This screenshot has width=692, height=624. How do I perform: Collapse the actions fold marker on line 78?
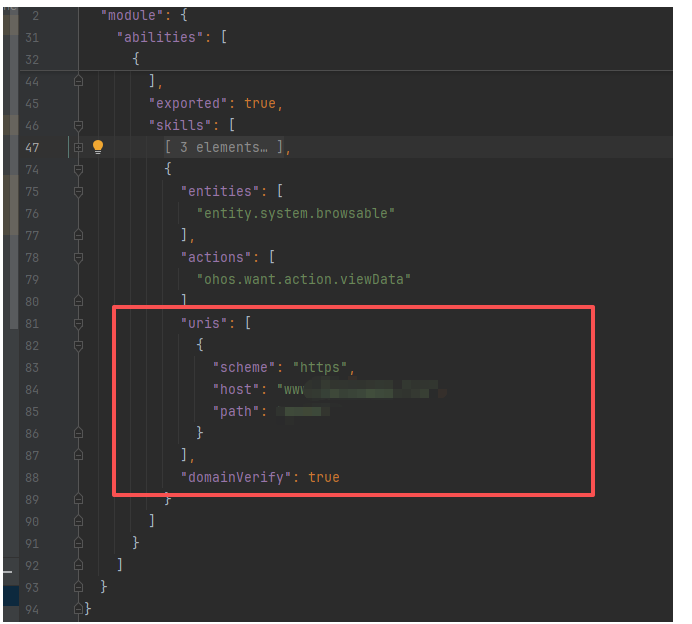point(79,258)
